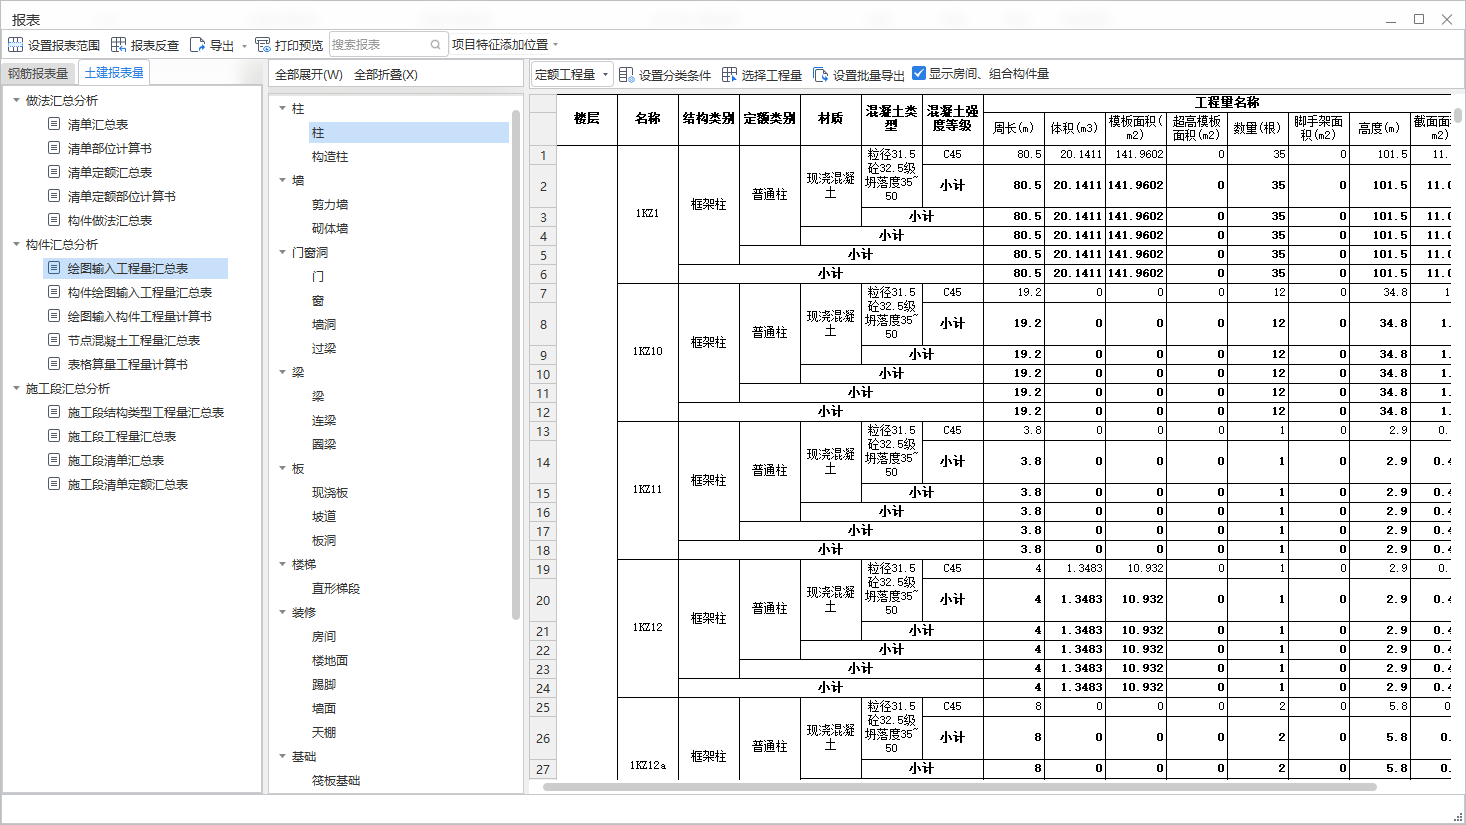Select 砌体墙 in the component tree

pyautogui.click(x=330, y=229)
